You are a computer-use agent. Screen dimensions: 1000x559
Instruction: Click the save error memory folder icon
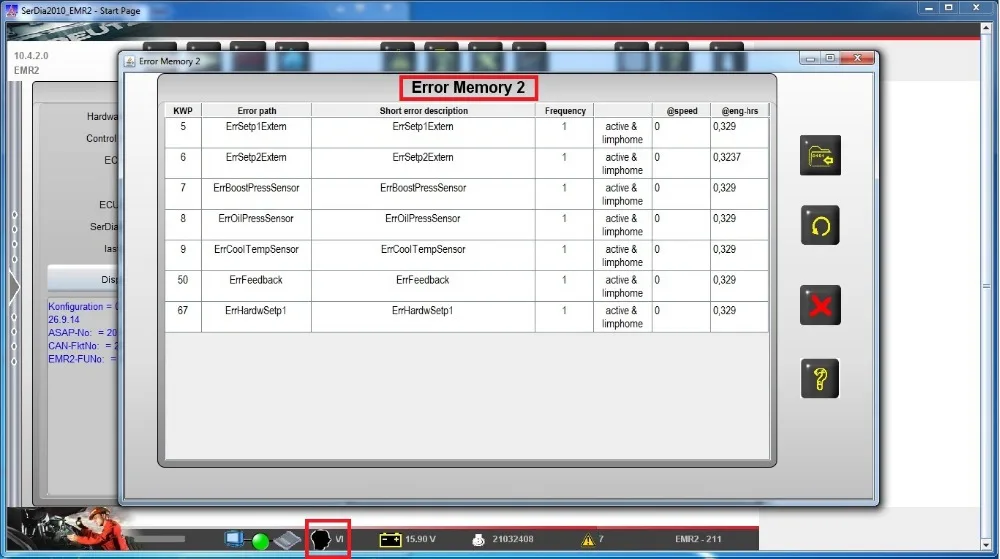[x=820, y=155]
